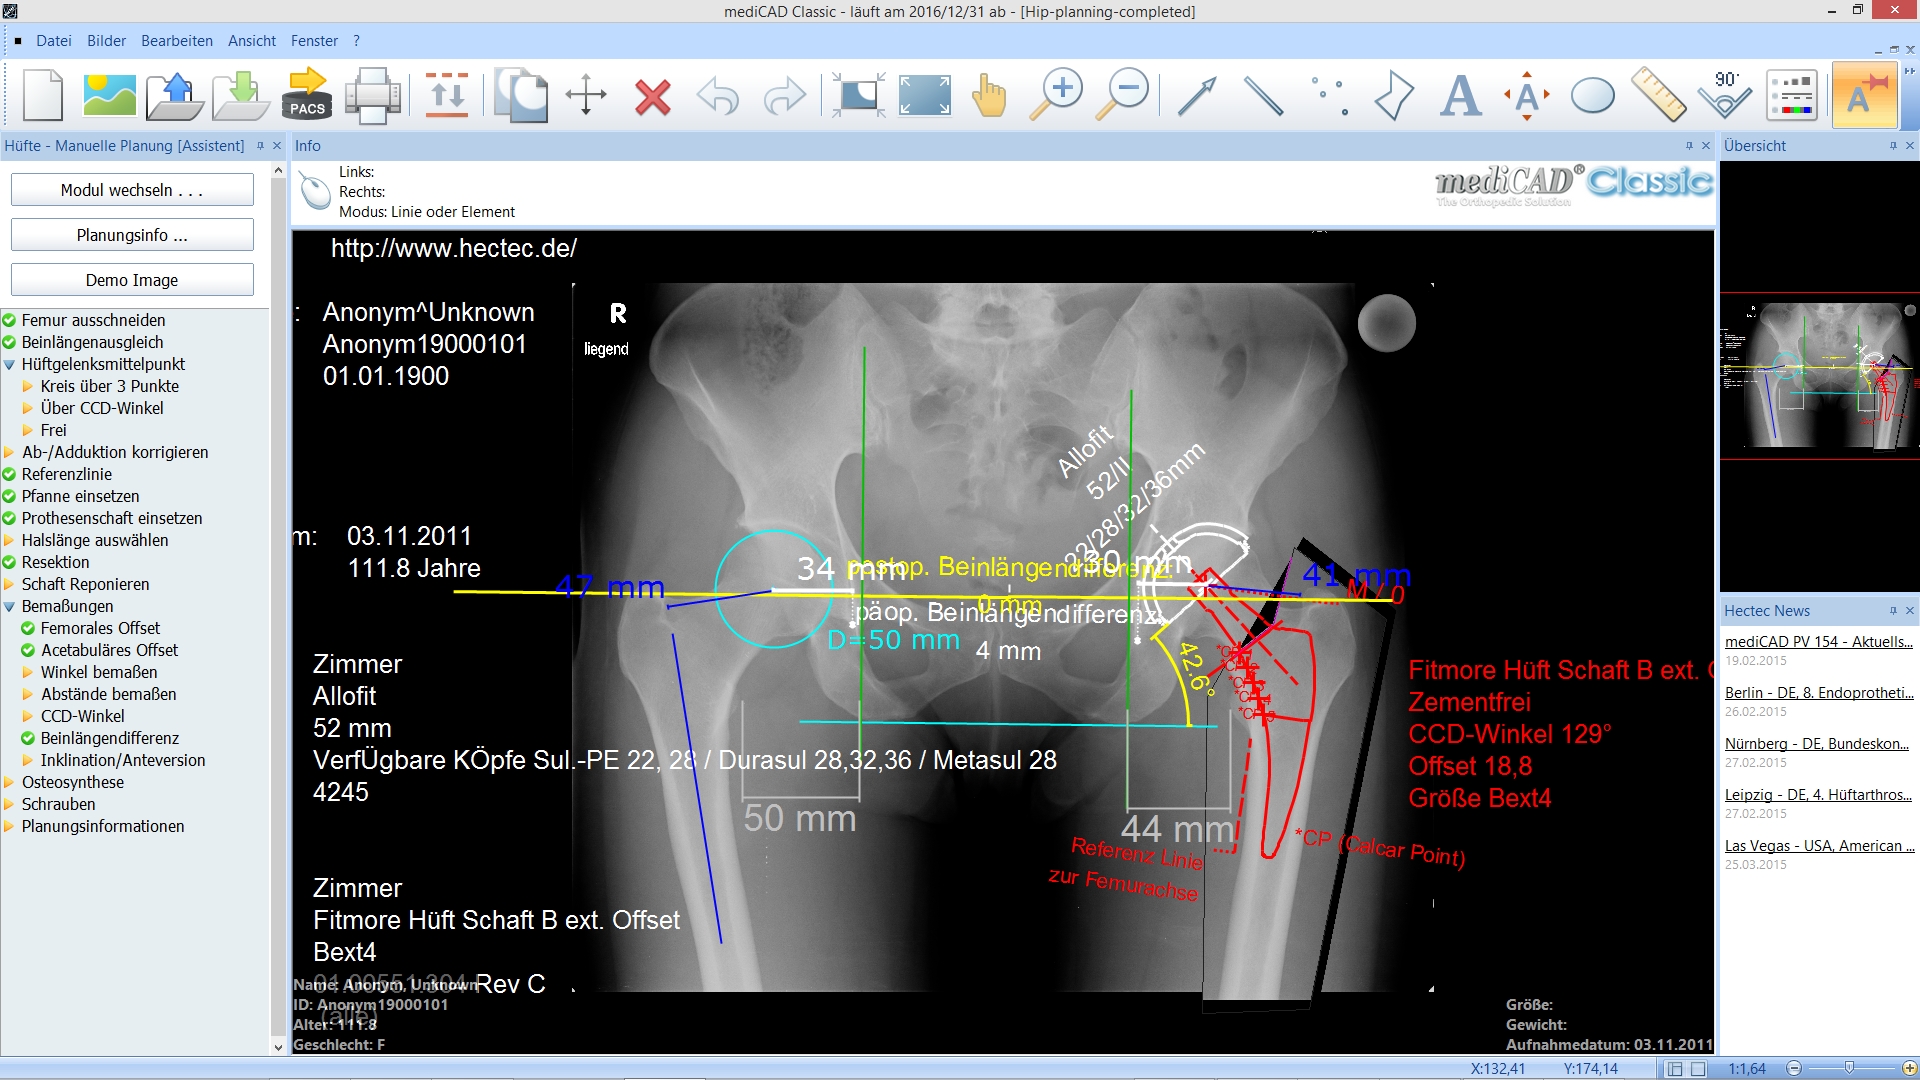Viewport: 1920px width, 1080px height.
Task: Click the Modul wechseln button
Action: [132, 190]
